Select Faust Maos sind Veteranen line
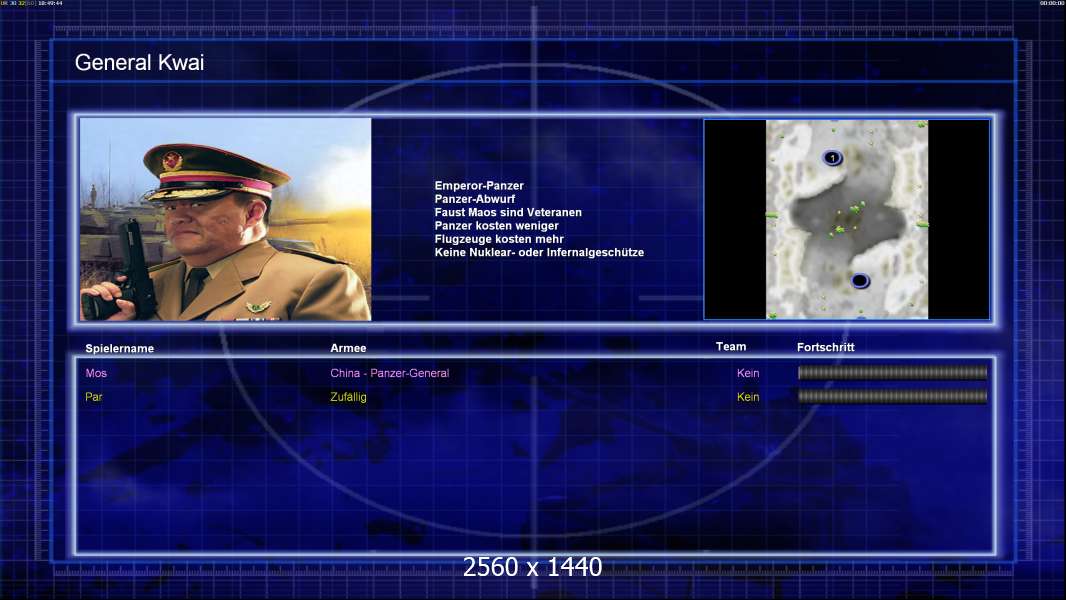The image size is (1066, 600). pyautogui.click(x=508, y=212)
